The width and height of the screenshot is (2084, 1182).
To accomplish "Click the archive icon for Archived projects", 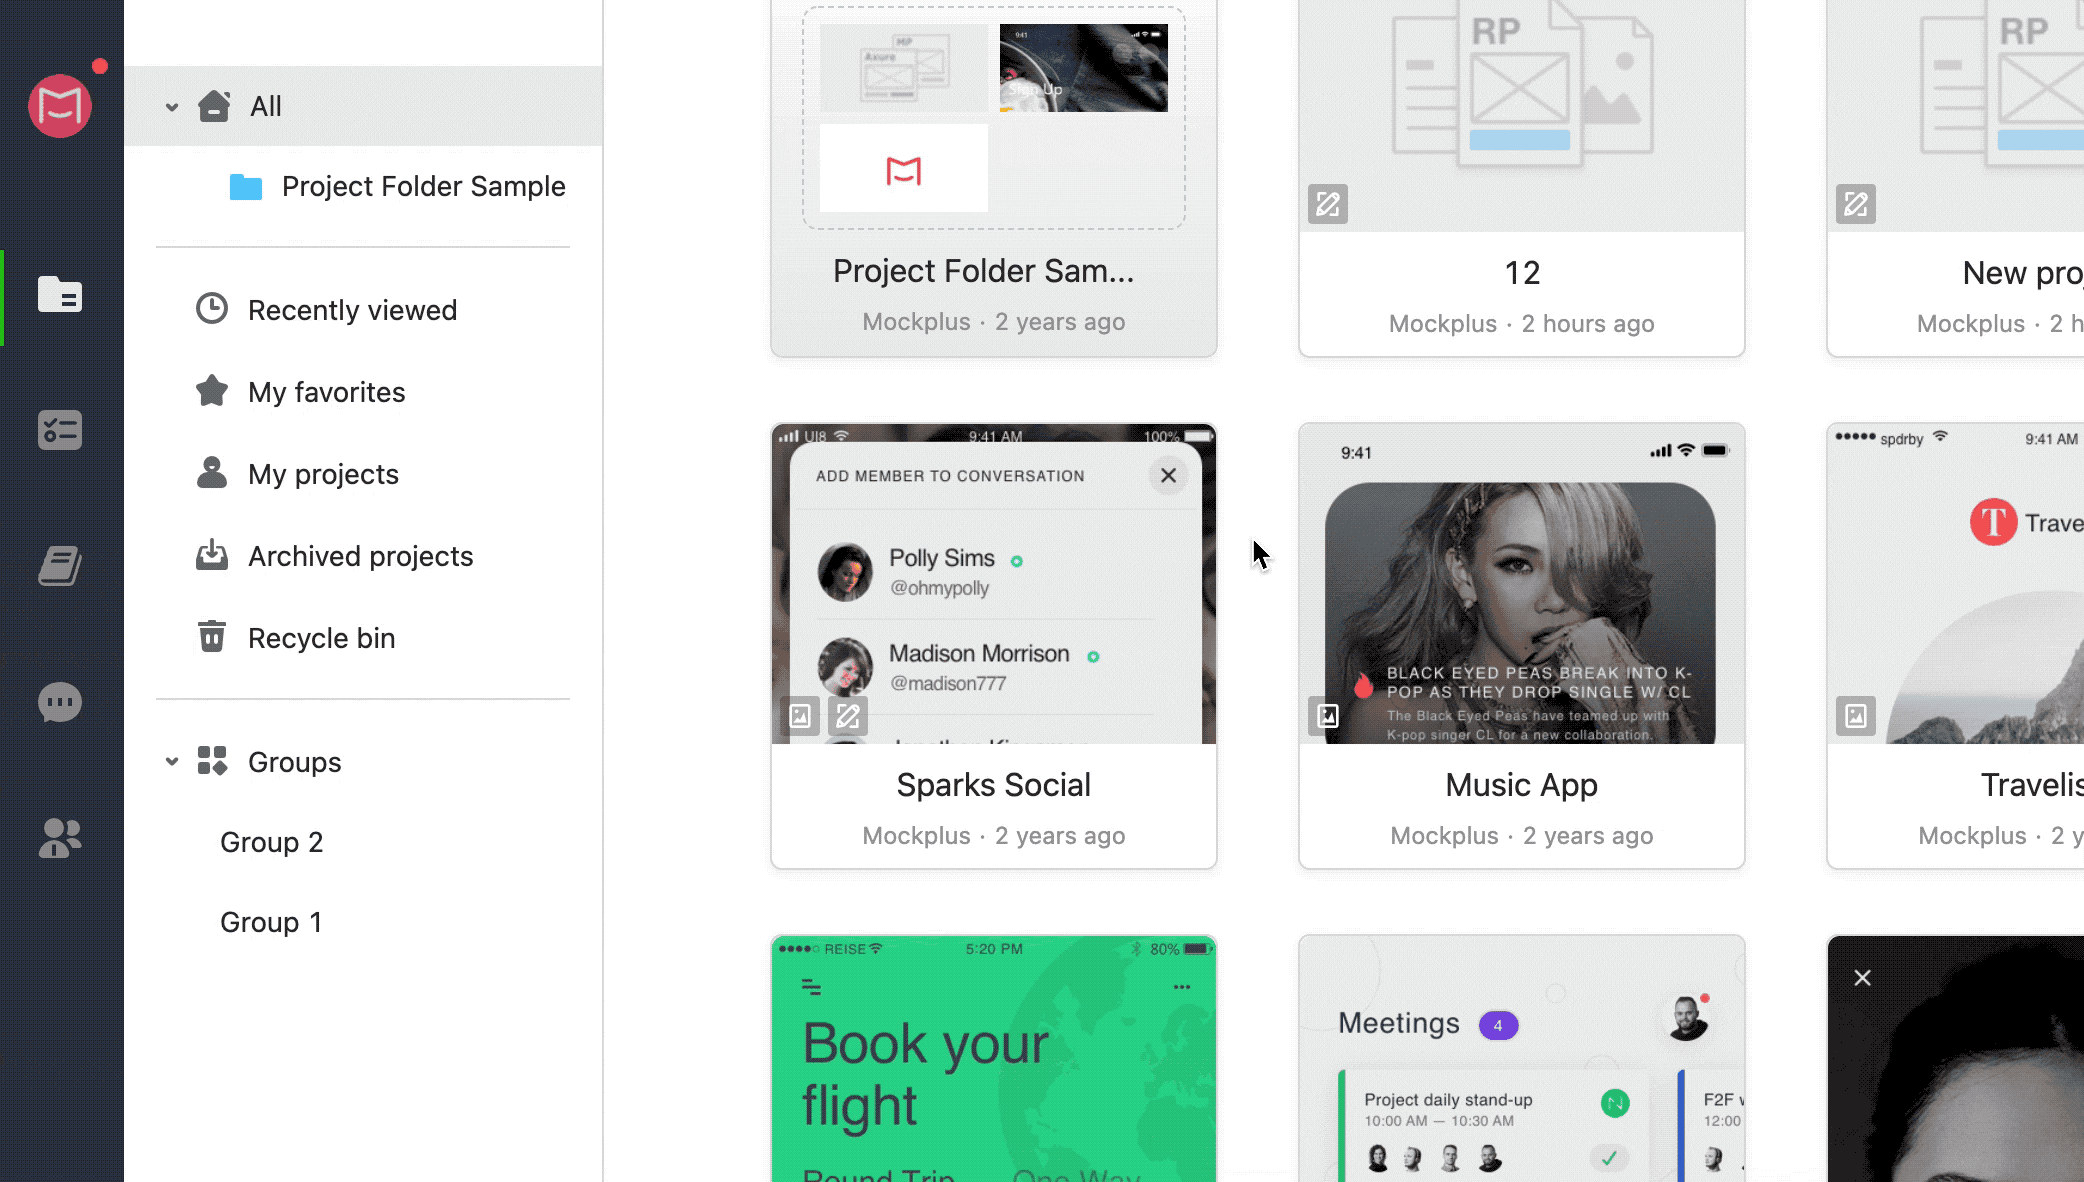I will [x=211, y=554].
